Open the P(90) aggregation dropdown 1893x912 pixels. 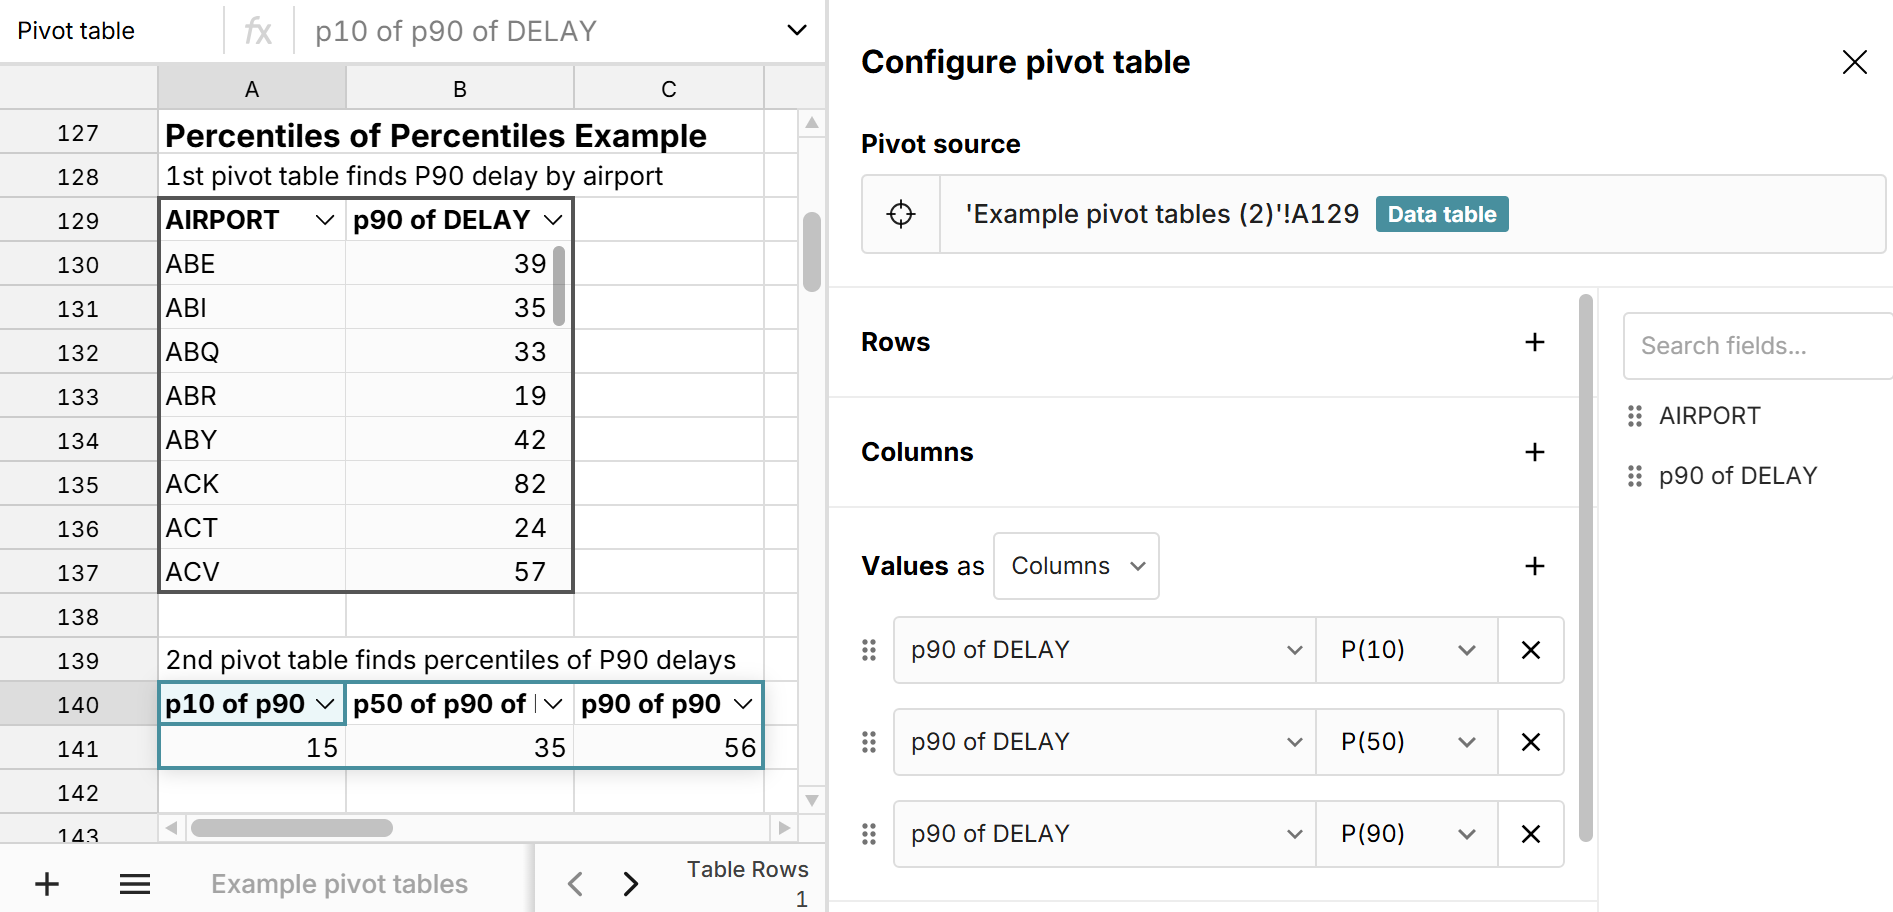pos(1406,834)
